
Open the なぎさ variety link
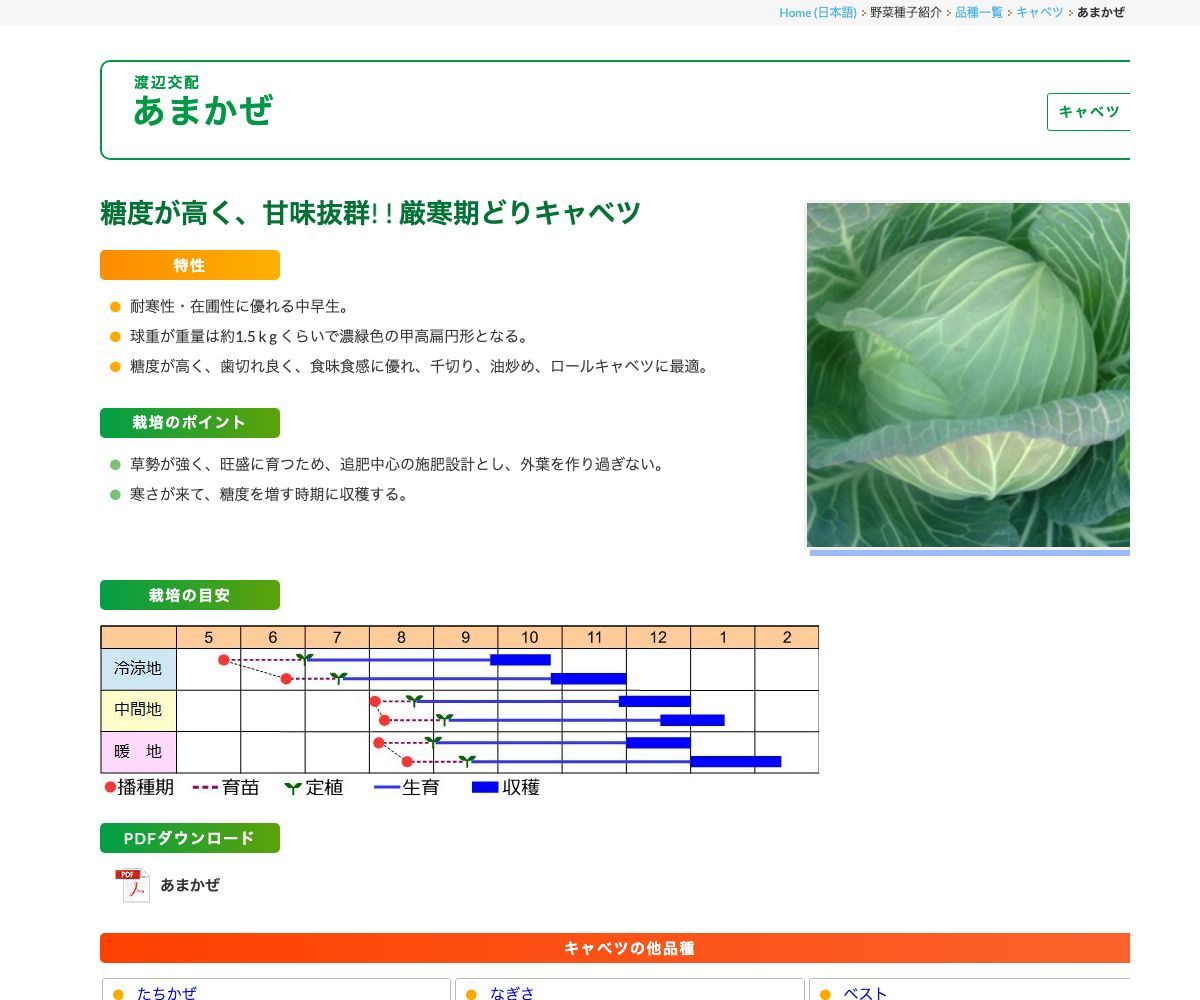click(511, 993)
